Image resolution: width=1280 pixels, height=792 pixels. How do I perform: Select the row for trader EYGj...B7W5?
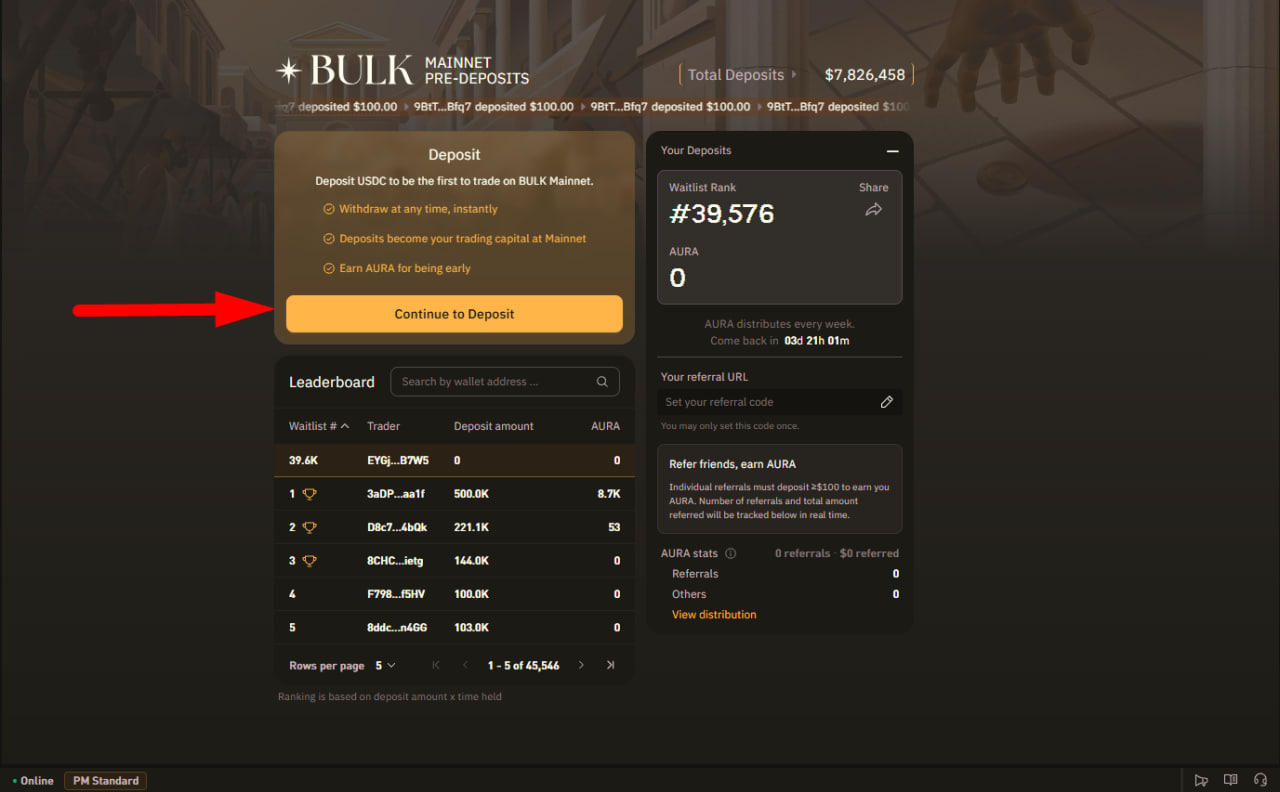point(454,460)
